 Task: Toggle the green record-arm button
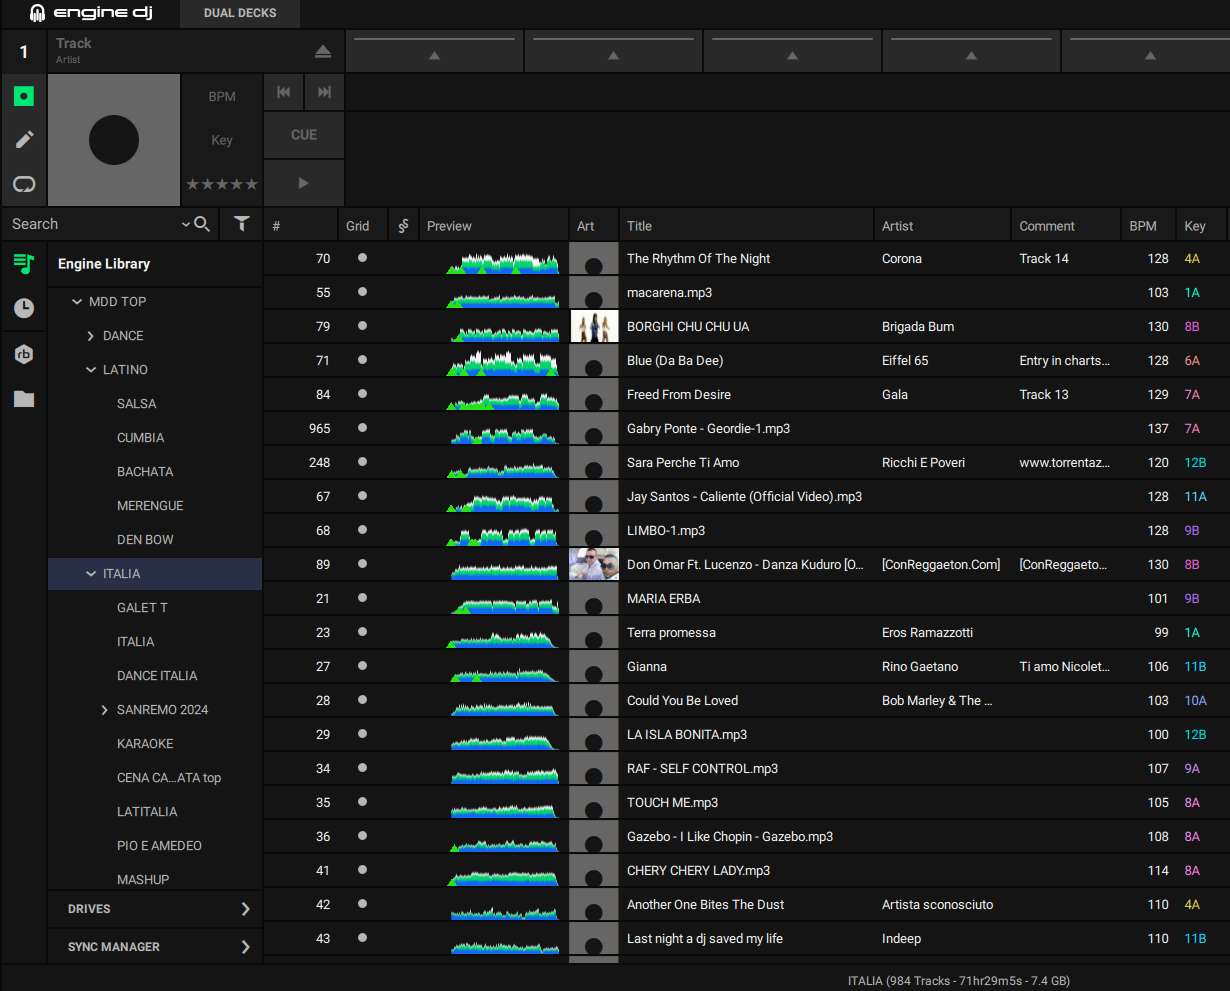[x=24, y=96]
